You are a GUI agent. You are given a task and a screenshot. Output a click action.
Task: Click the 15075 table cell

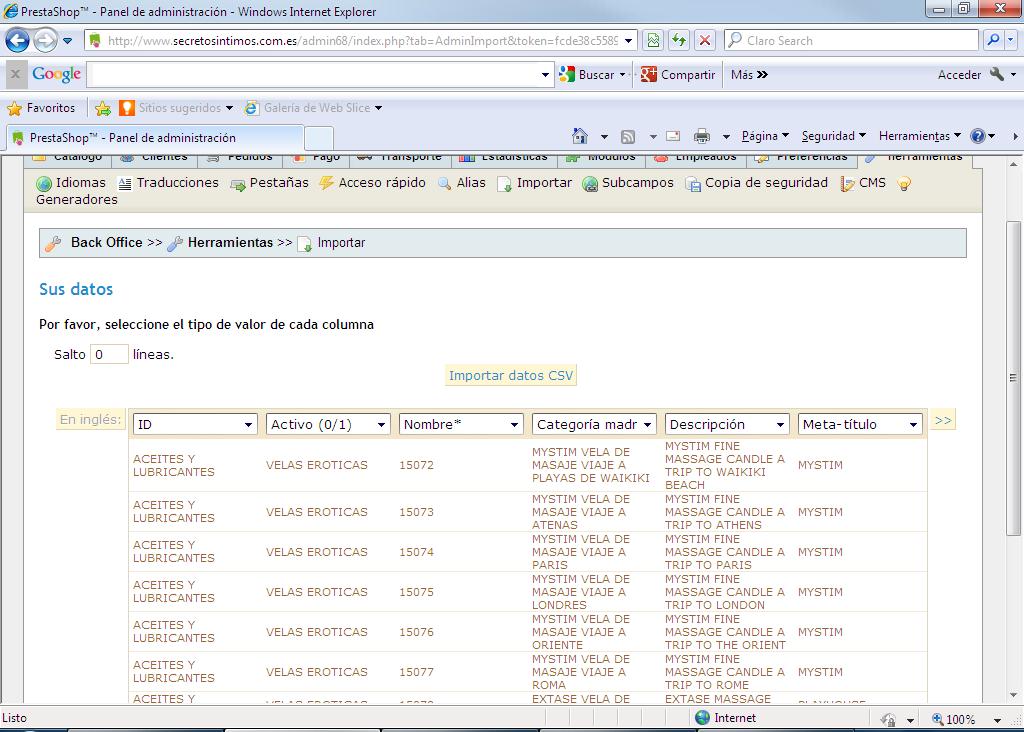click(416, 592)
